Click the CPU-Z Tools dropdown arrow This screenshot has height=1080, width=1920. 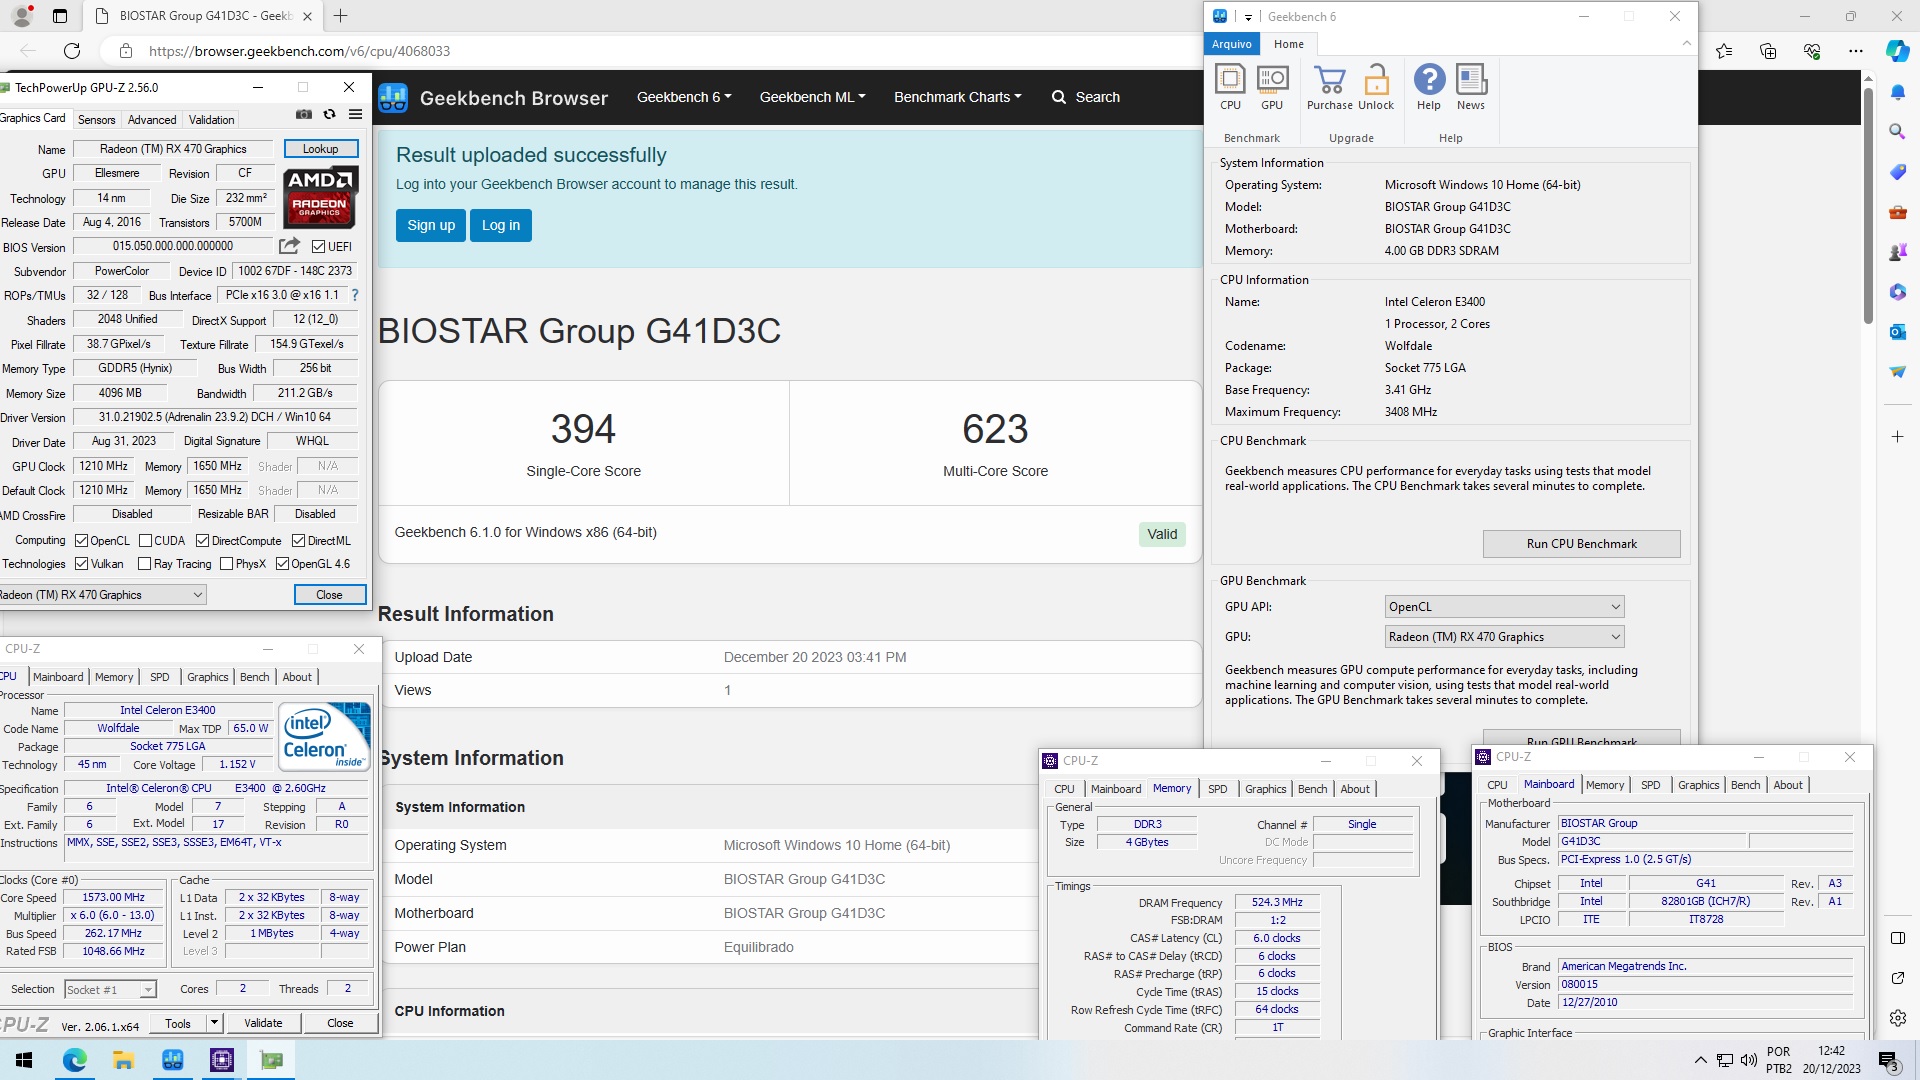pyautogui.click(x=214, y=1023)
